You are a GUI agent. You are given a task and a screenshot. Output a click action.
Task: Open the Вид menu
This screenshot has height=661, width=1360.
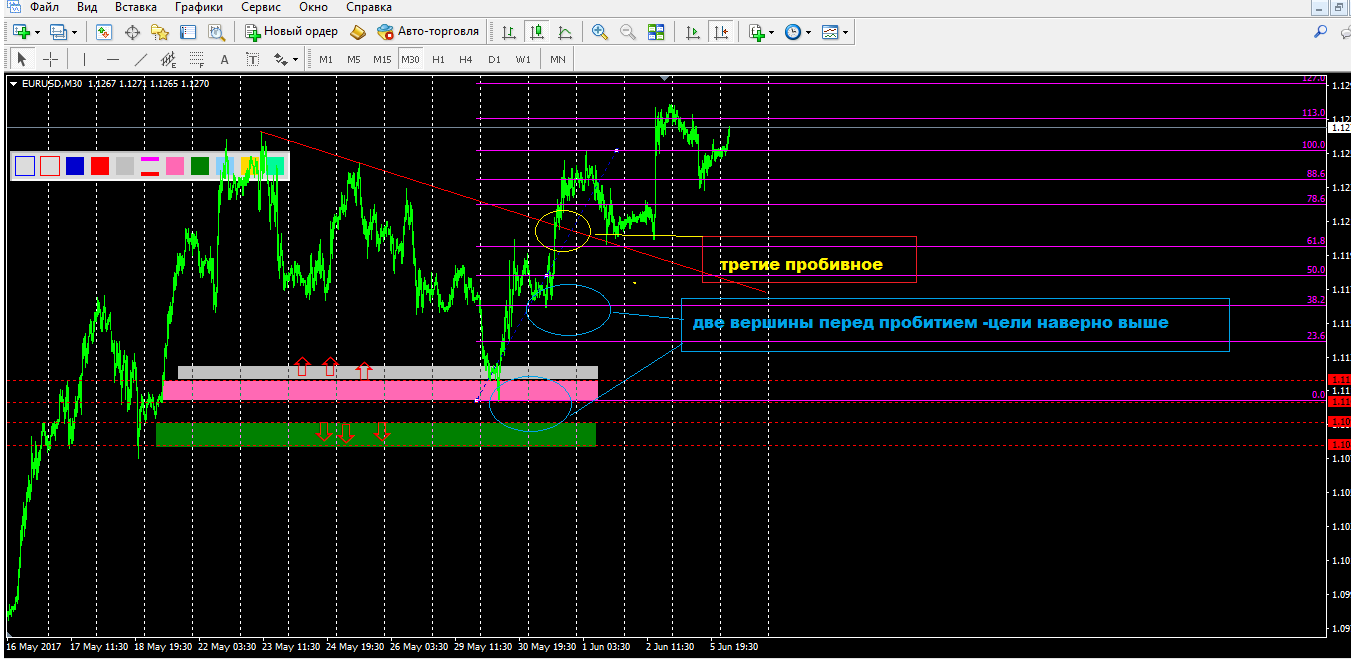pyautogui.click(x=87, y=7)
